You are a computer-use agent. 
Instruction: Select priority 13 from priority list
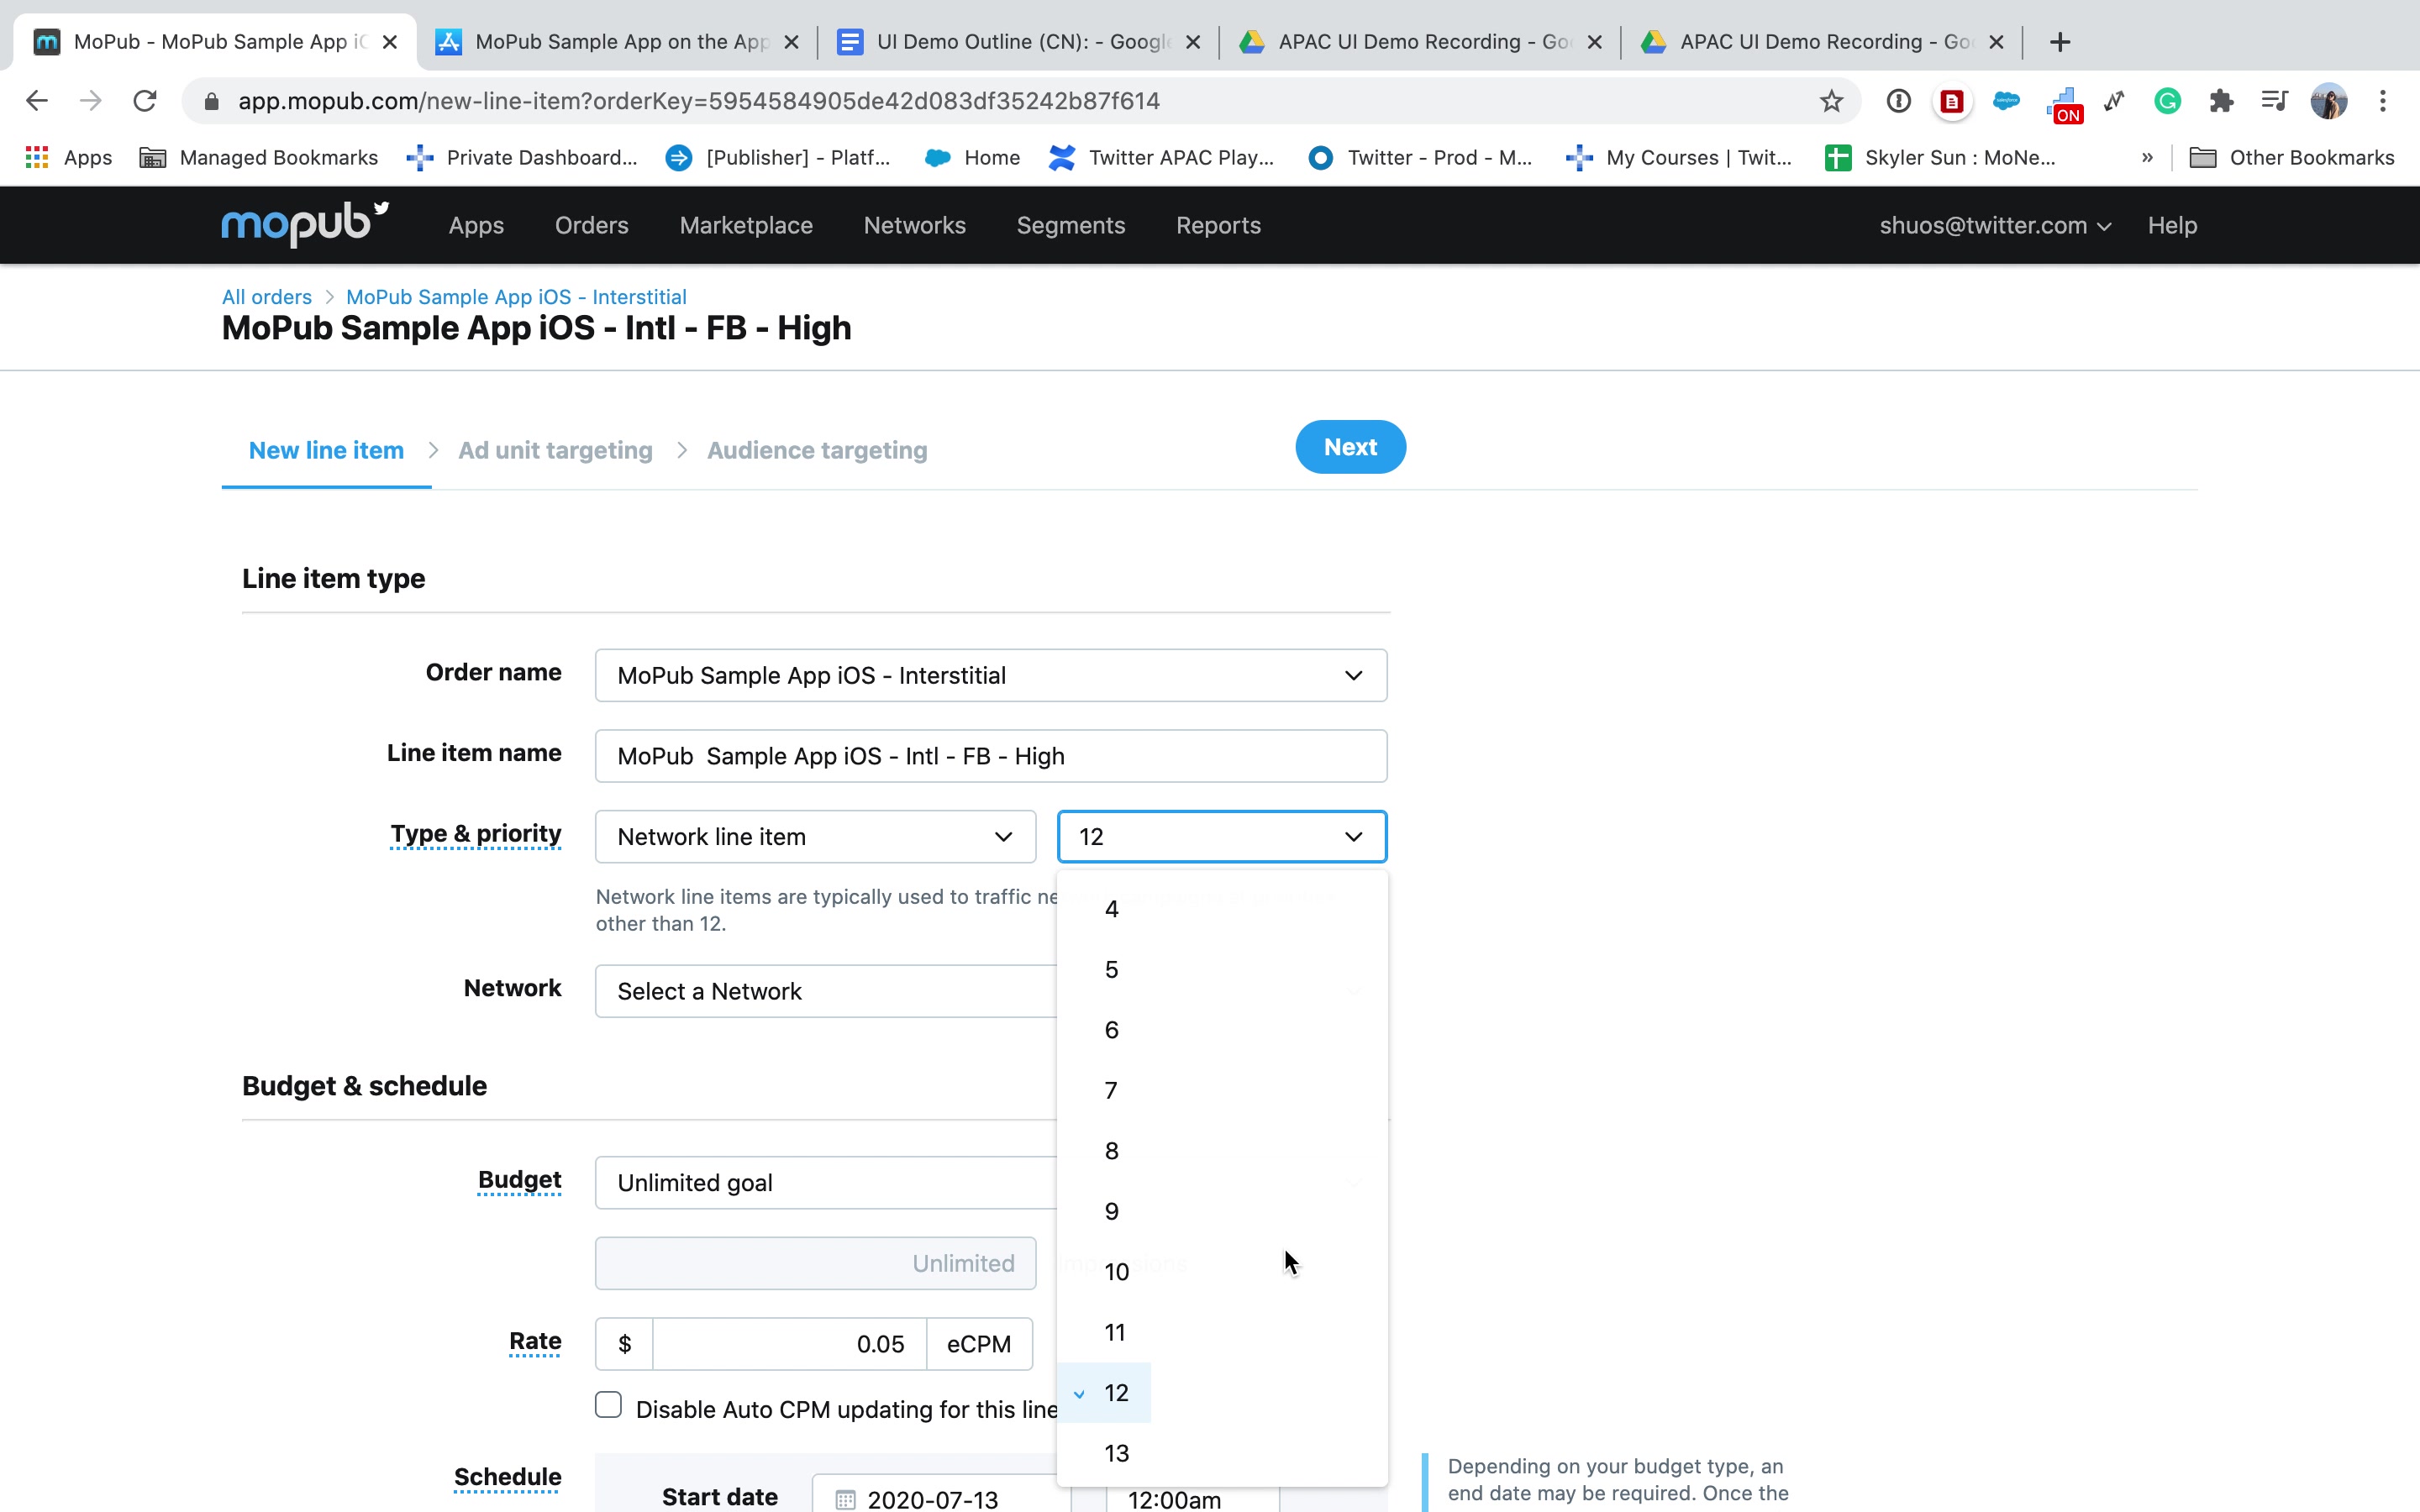pyautogui.click(x=1117, y=1452)
